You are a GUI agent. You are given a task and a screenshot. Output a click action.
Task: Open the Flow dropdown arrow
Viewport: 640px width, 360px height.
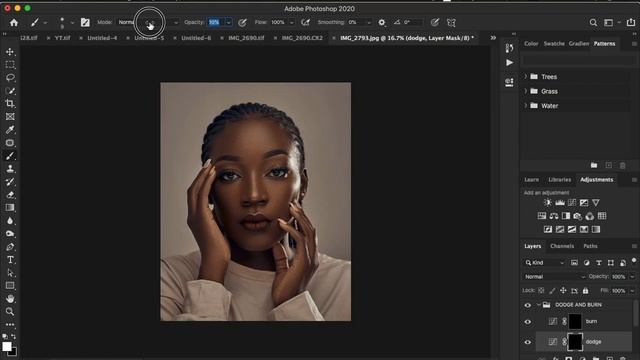coord(291,22)
